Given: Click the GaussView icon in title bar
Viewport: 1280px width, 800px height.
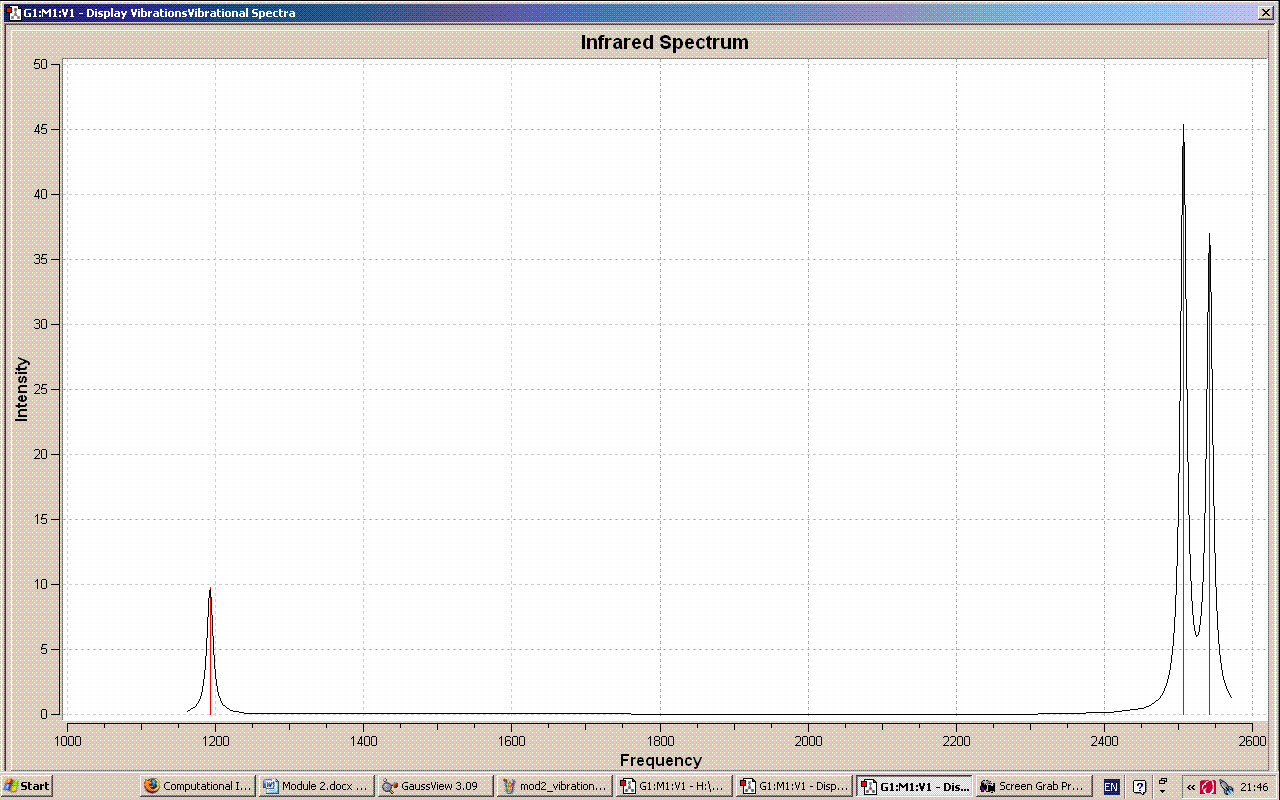Looking at the screenshot, I should (14, 12).
